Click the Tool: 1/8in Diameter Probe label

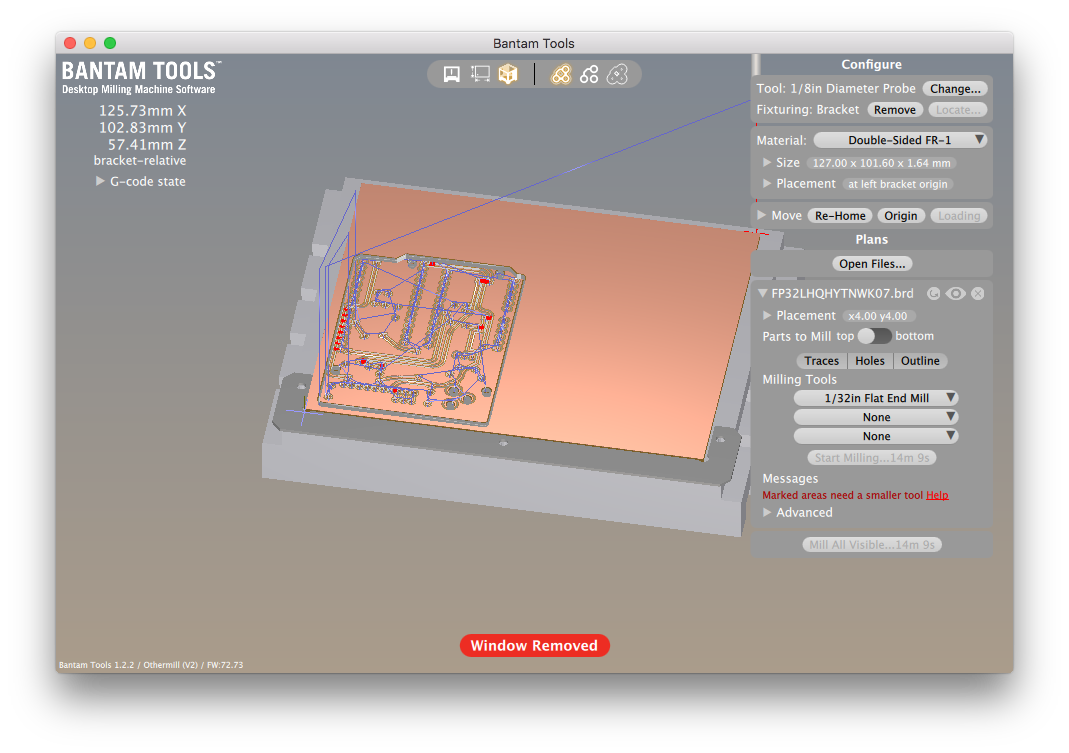click(x=836, y=89)
